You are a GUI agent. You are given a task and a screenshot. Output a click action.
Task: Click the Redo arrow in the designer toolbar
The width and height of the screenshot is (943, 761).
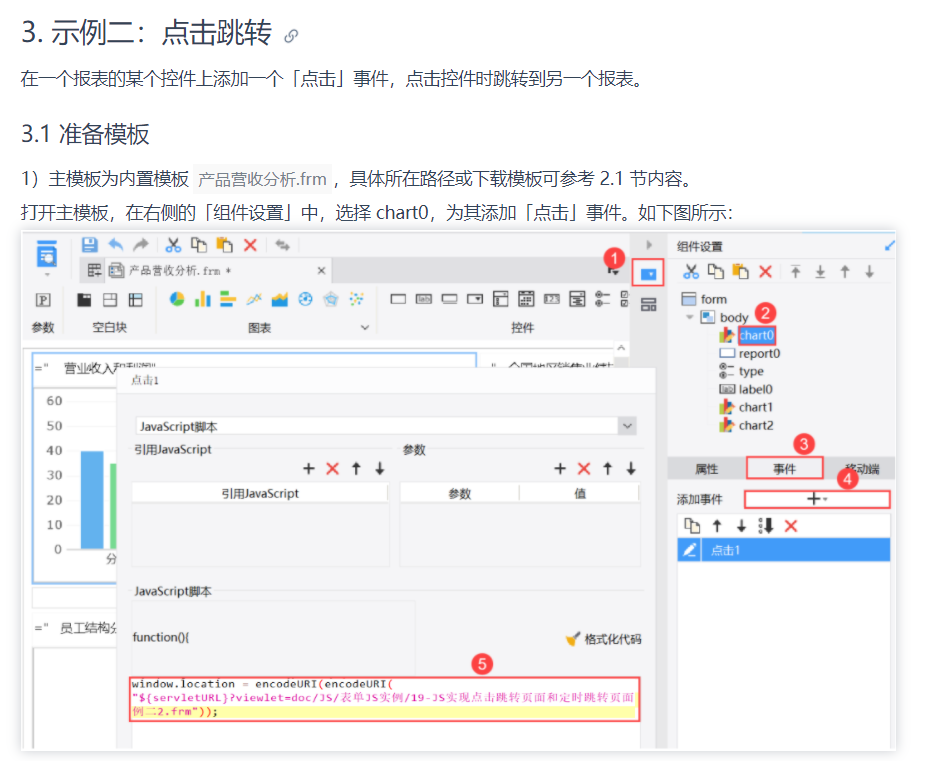141,244
